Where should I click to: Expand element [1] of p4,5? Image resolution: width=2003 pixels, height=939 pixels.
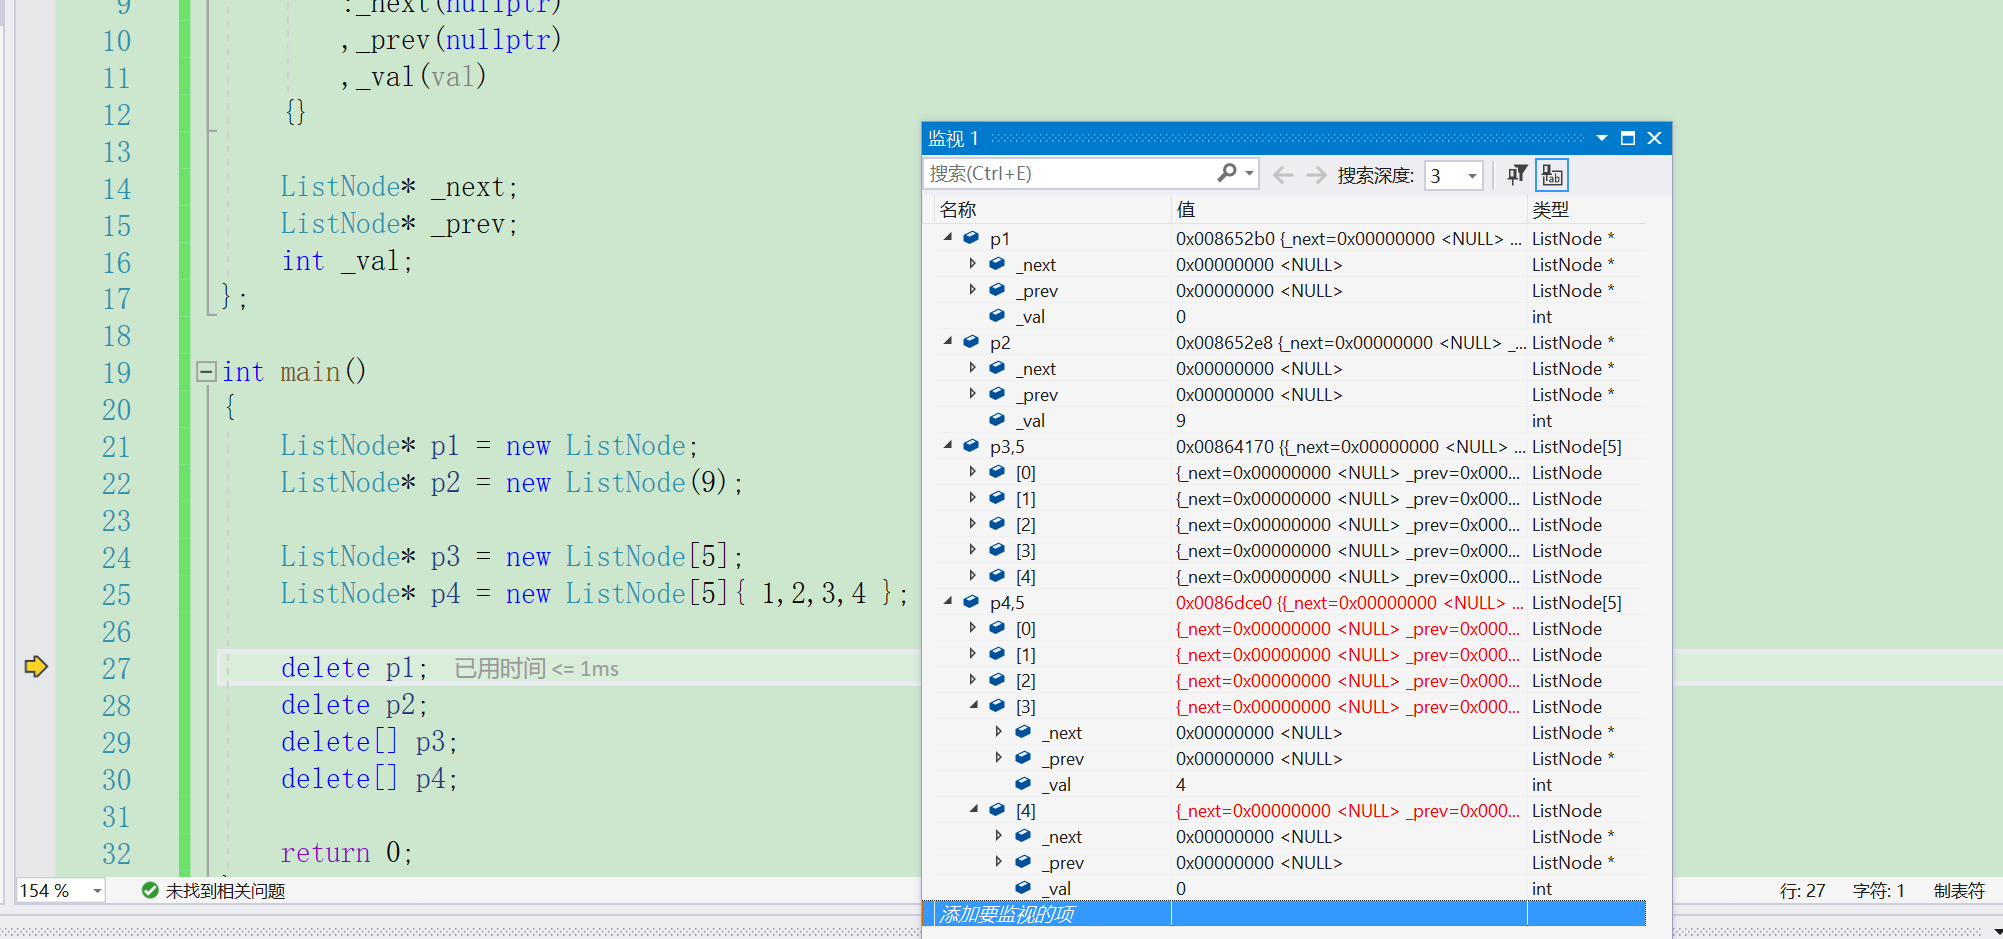pyautogui.click(x=972, y=654)
